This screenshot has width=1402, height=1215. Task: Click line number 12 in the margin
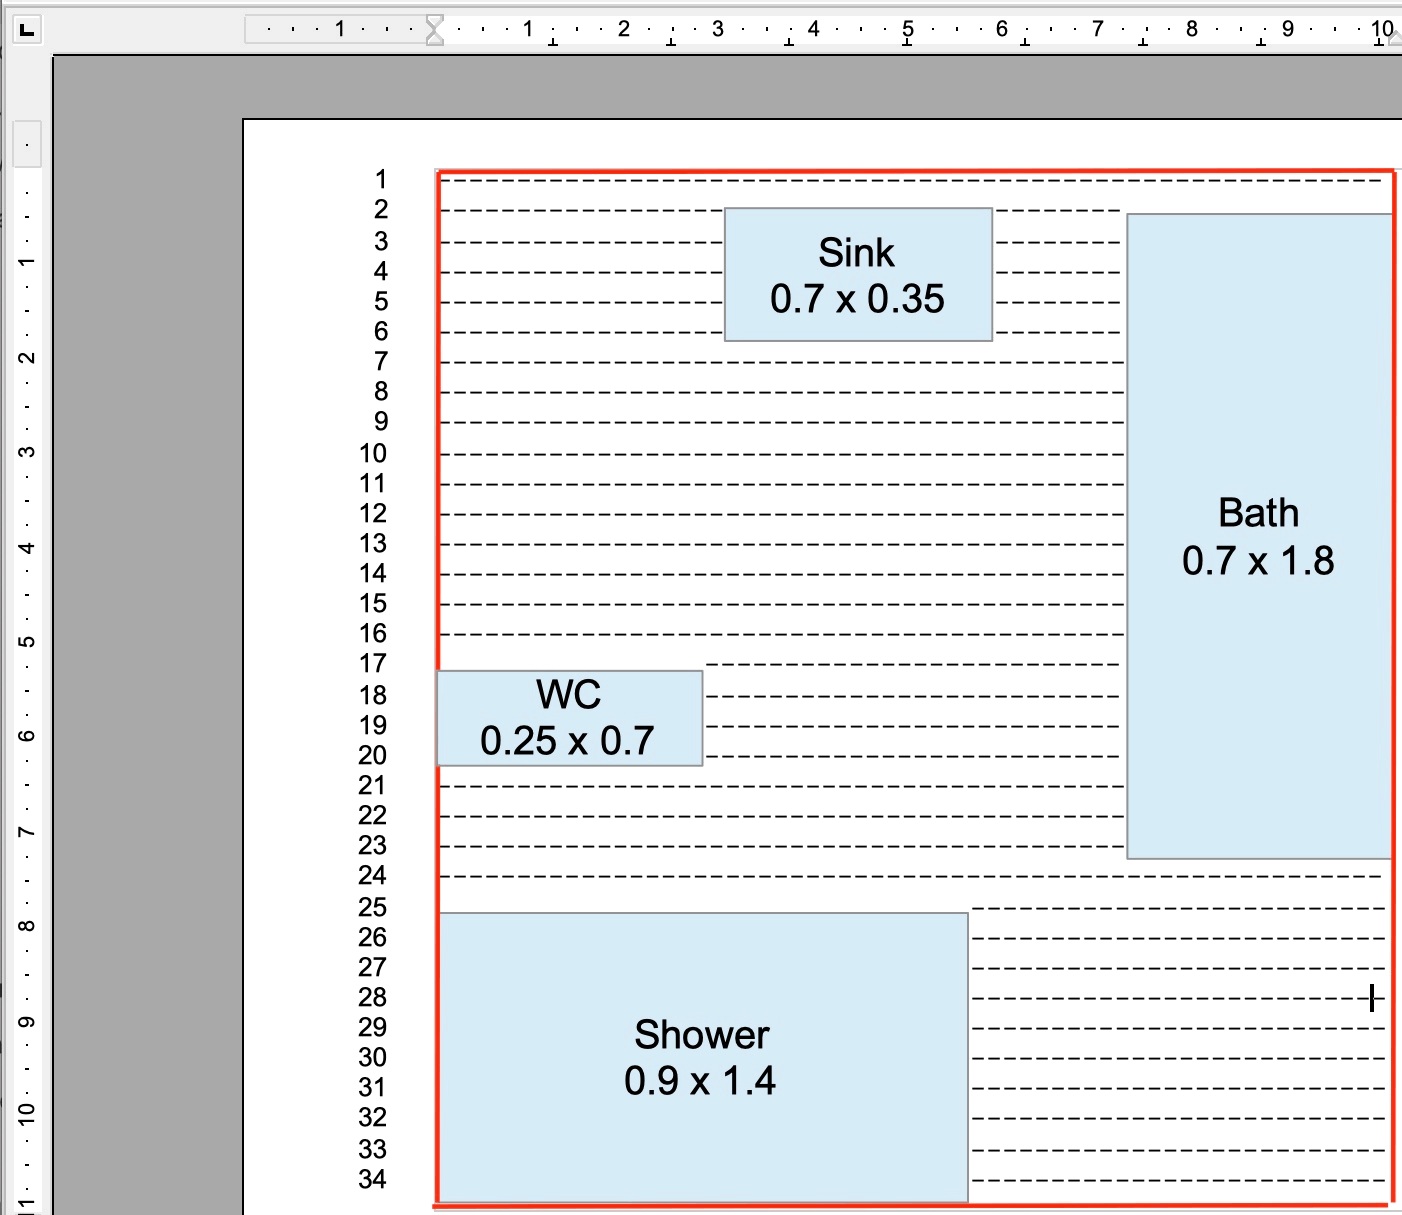click(x=373, y=513)
